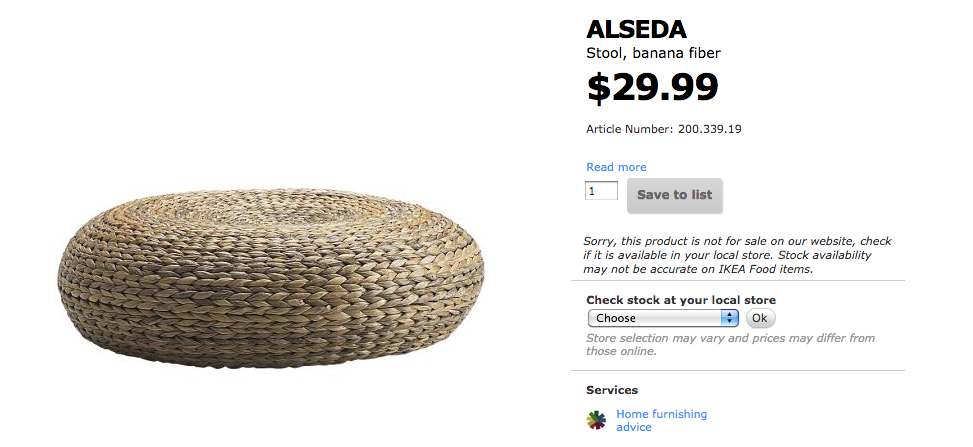Click the ALSEDA product title
The height and width of the screenshot is (447, 973).
pyautogui.click(x=636, y=29)
